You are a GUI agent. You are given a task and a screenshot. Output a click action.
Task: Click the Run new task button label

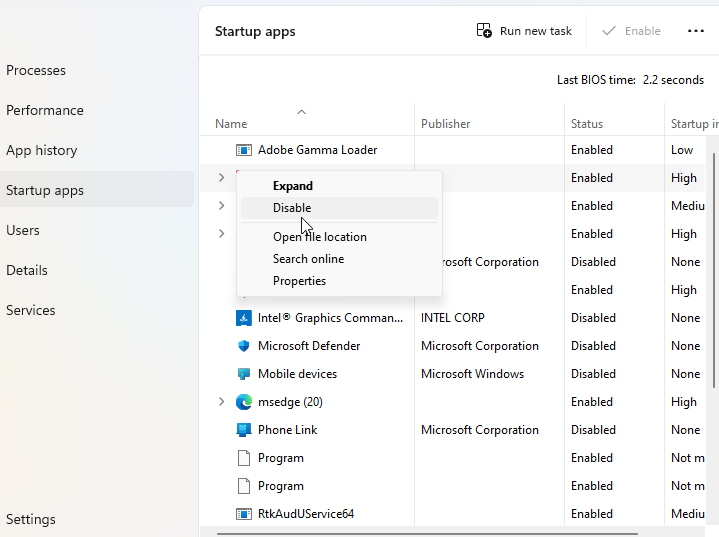coord(536,31)
